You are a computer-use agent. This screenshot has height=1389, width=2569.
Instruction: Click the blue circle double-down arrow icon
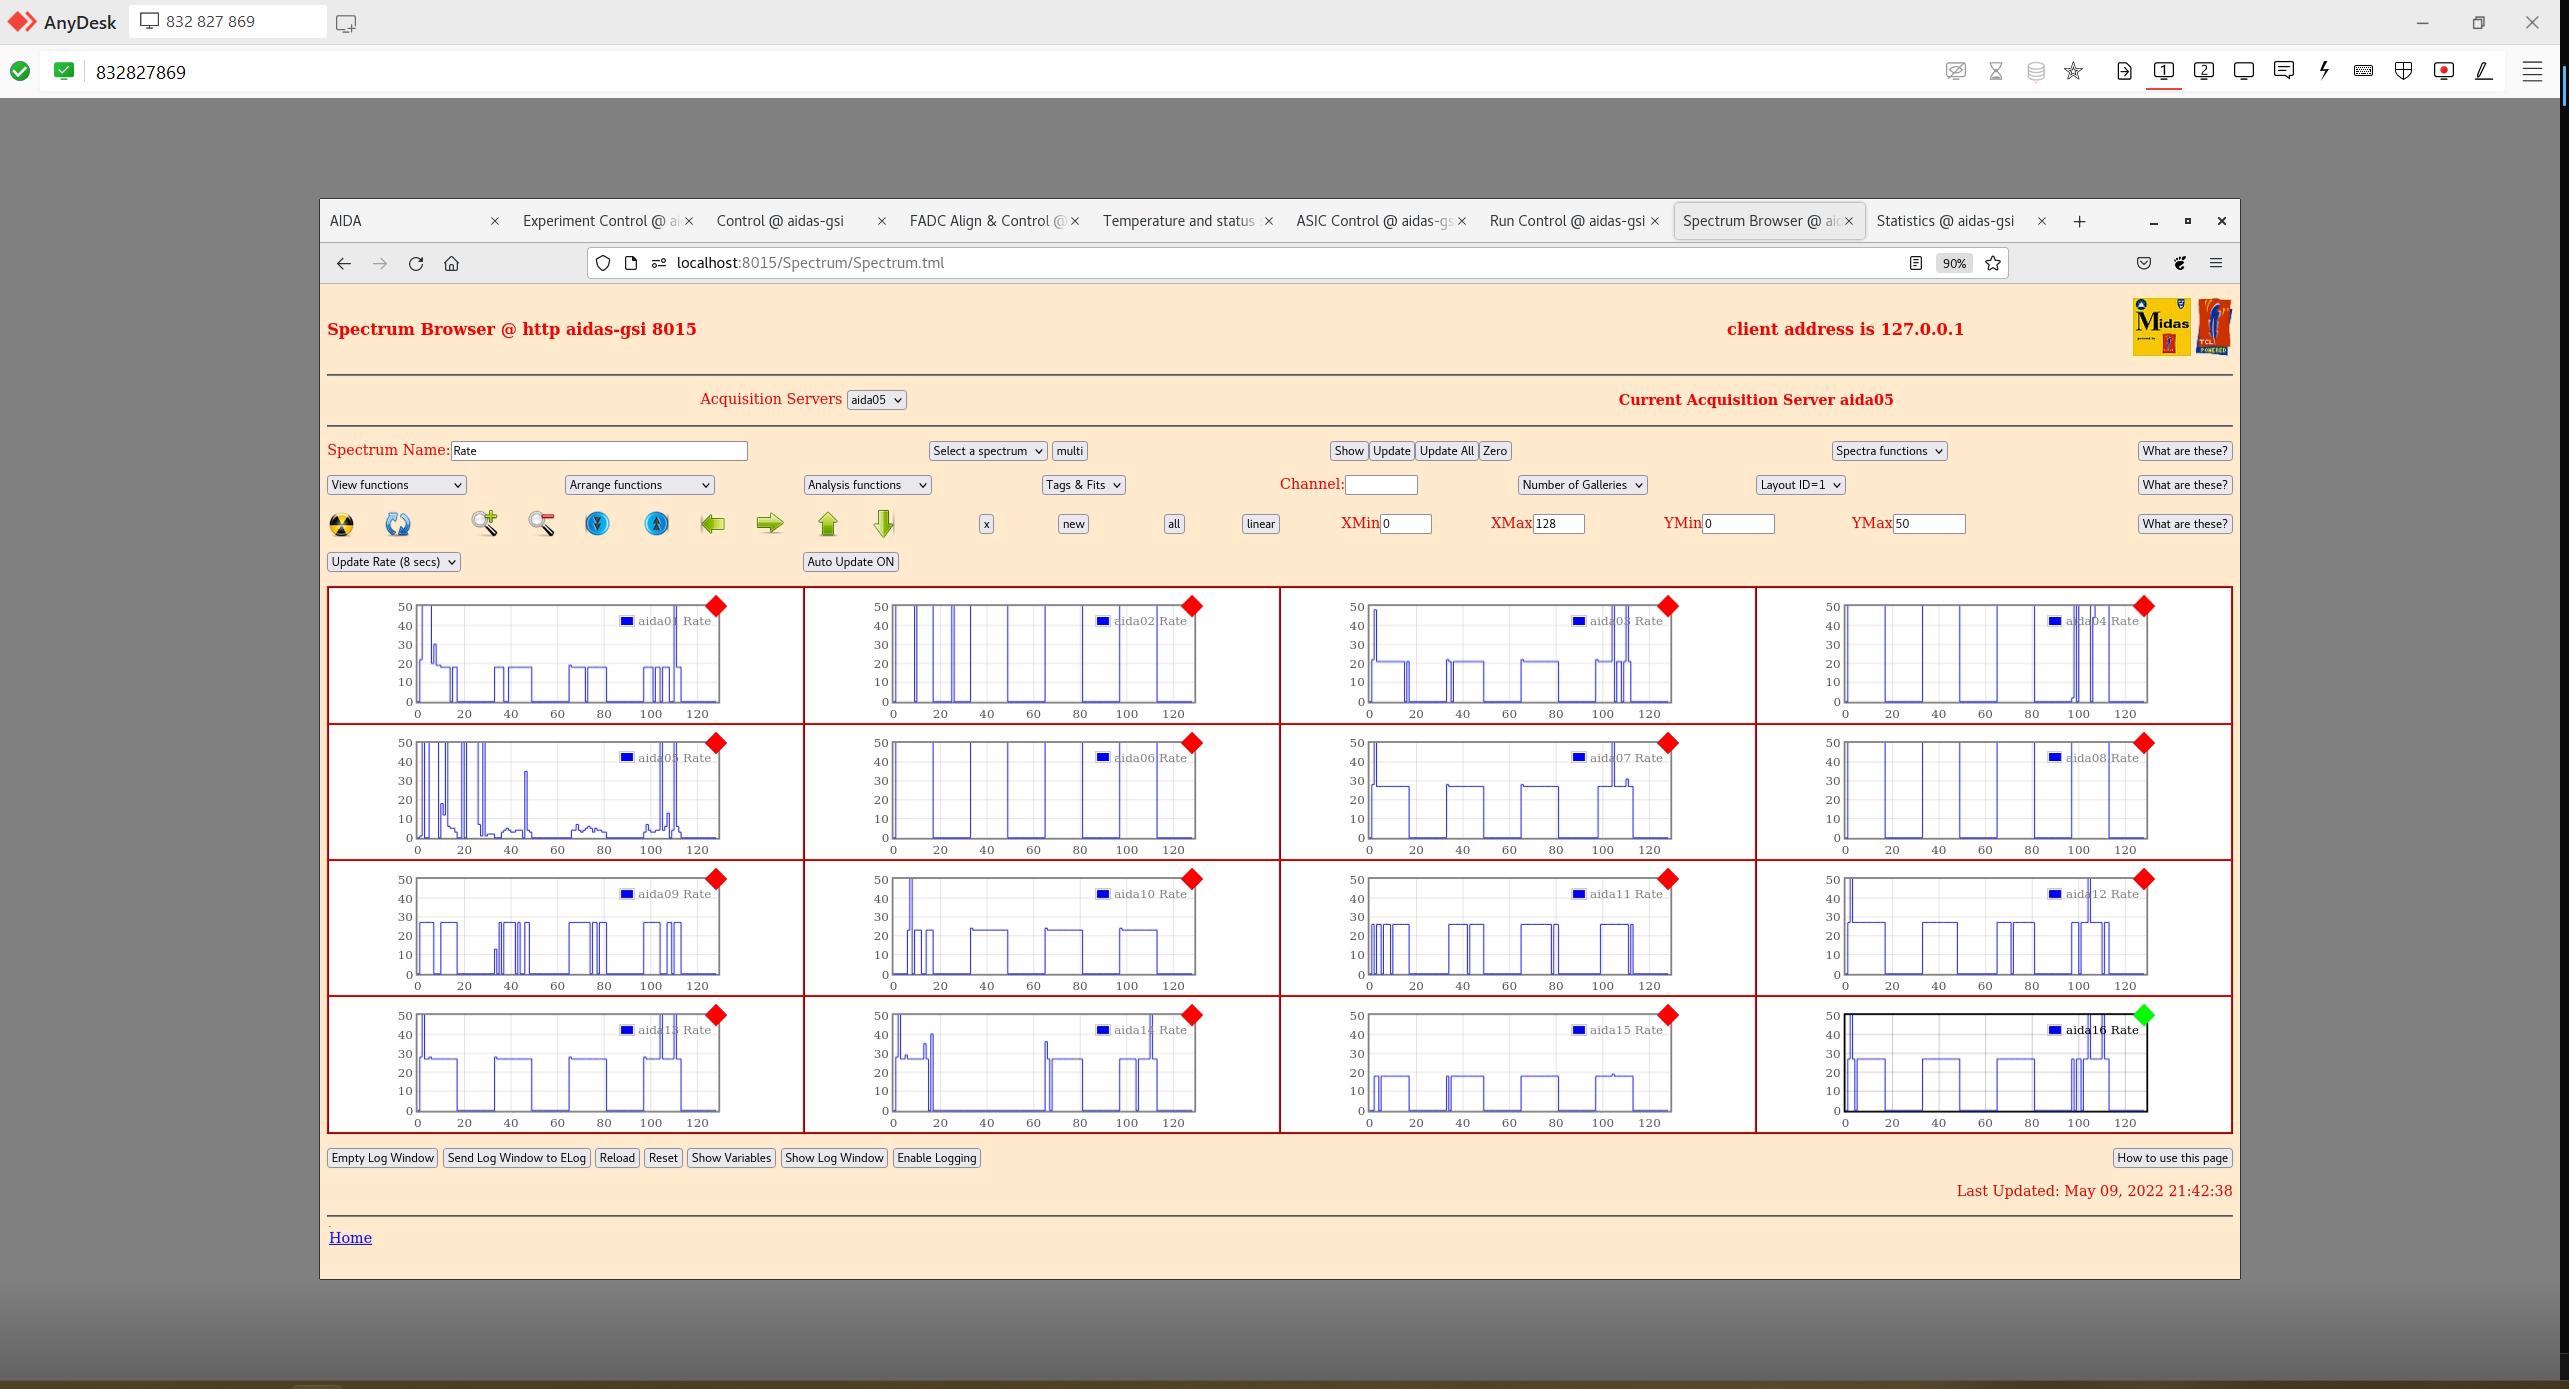tap(597, 523)
